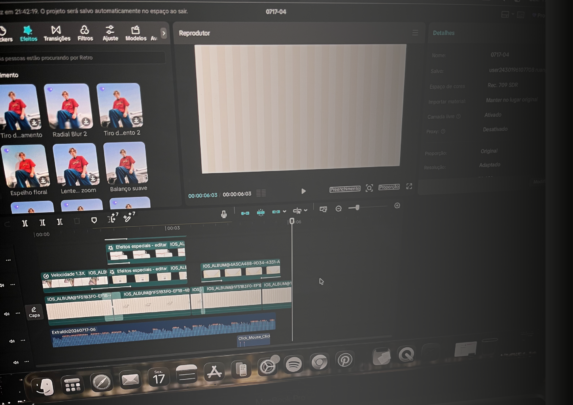The height and width of the screenshot is (405, 573).
Task: Choose the Espelho floral effect
Action: [26, 170]
